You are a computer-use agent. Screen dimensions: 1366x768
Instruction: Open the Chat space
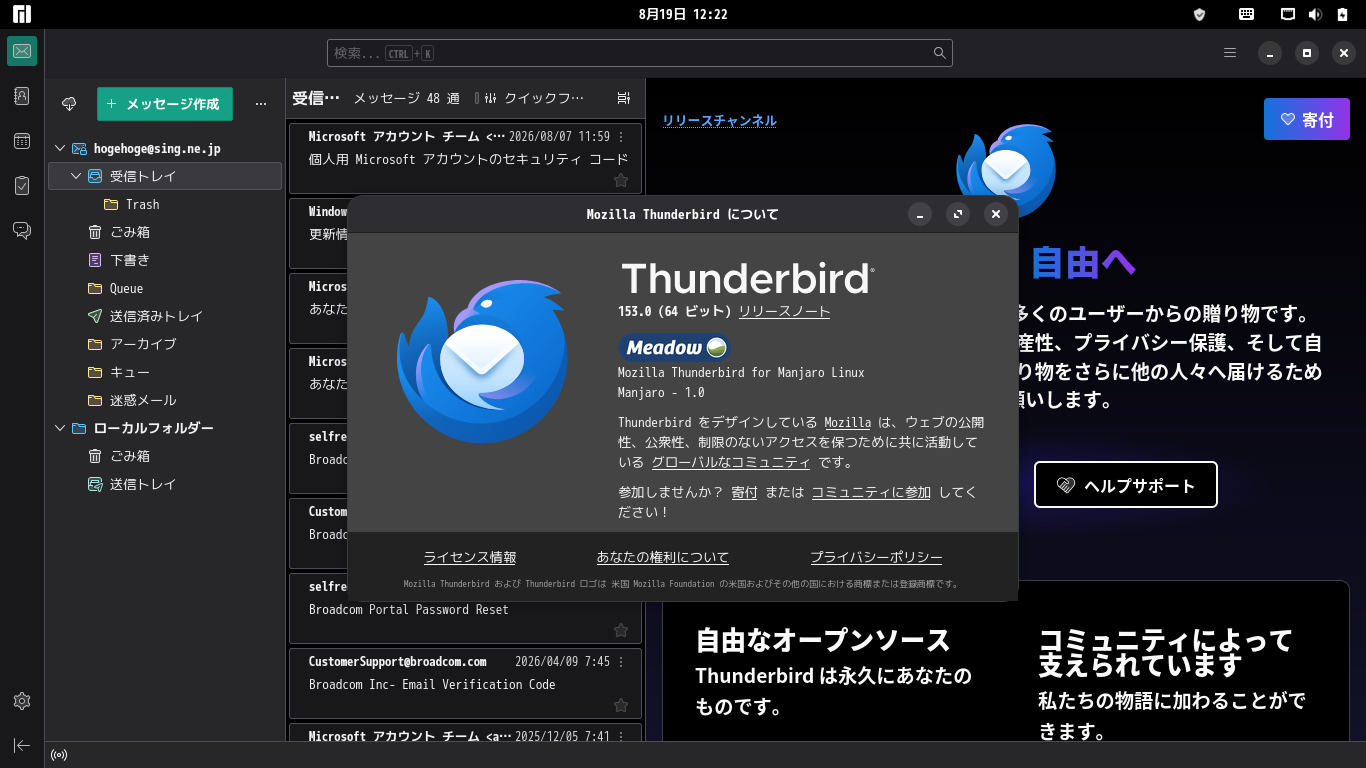click(22, 230)
